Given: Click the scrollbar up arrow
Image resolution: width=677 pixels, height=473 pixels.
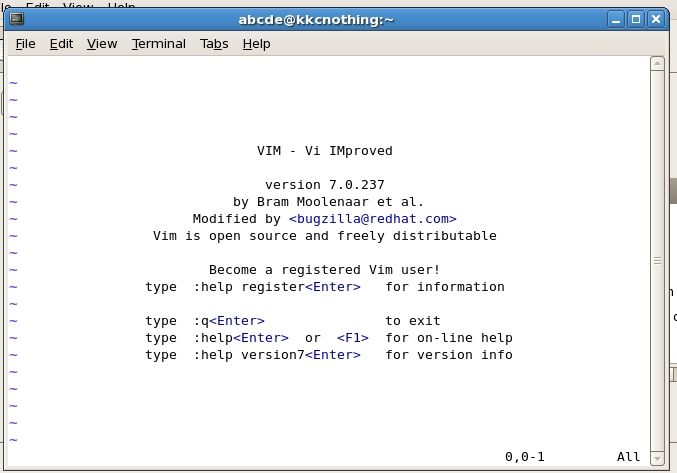Looking at the screenshot, I should (x=657, y=64).
